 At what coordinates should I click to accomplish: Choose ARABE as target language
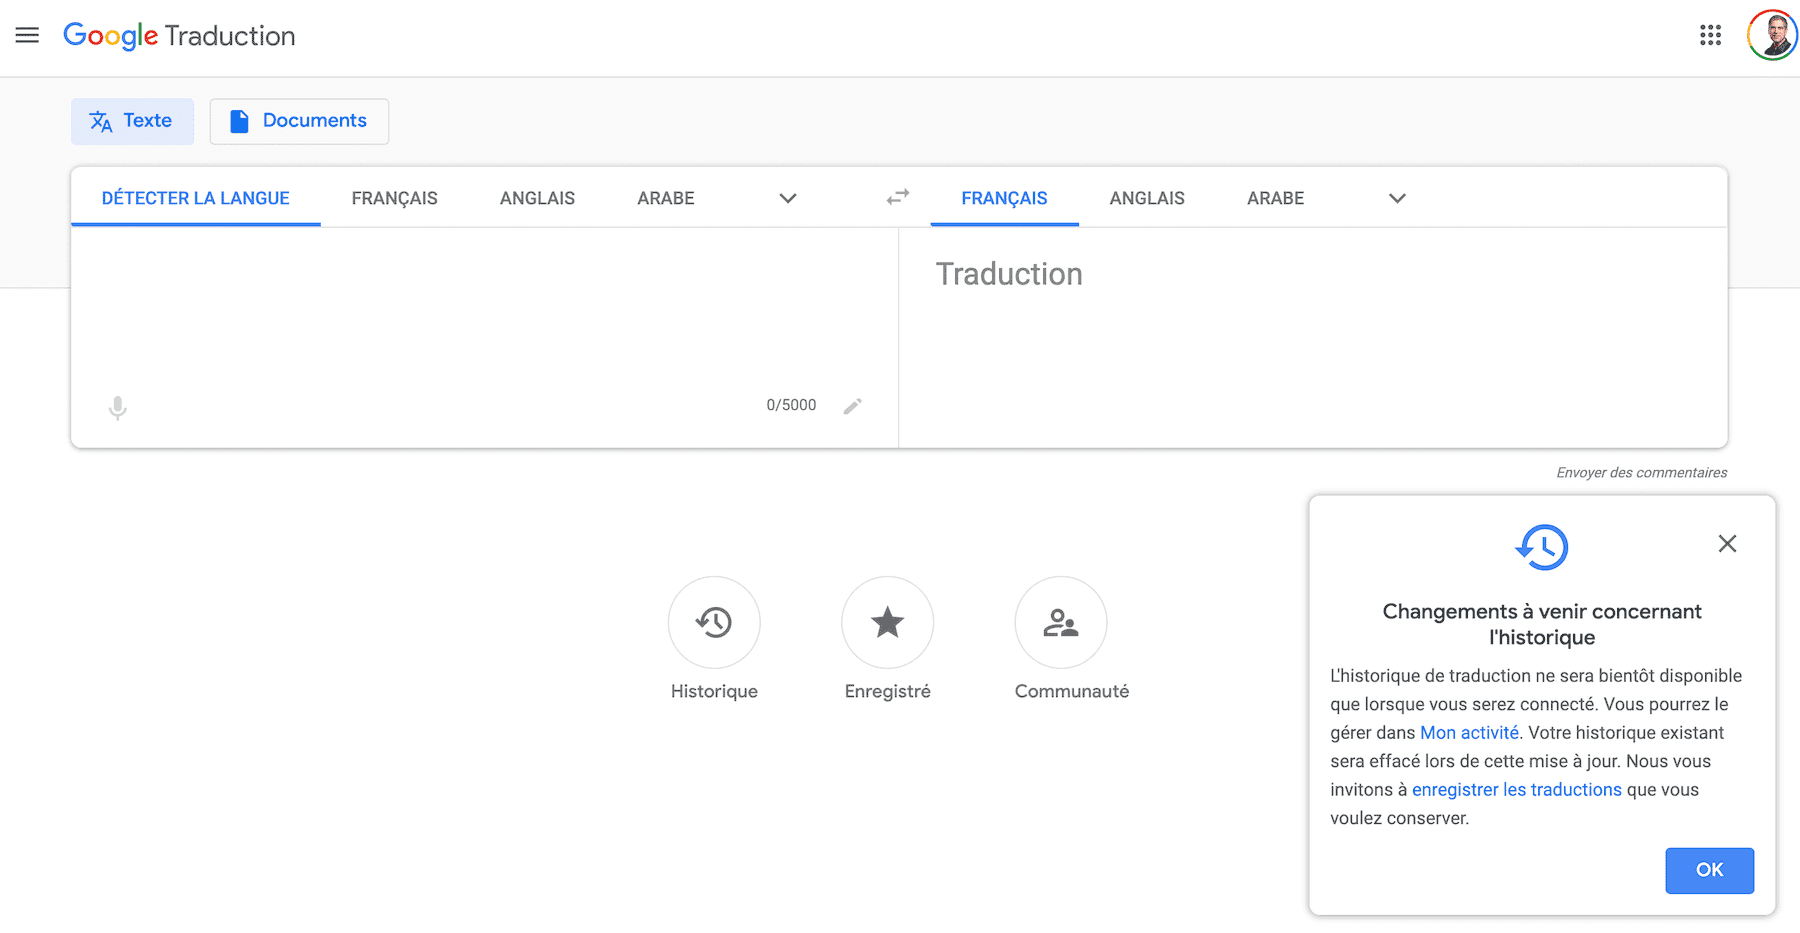coord(1275,198)
